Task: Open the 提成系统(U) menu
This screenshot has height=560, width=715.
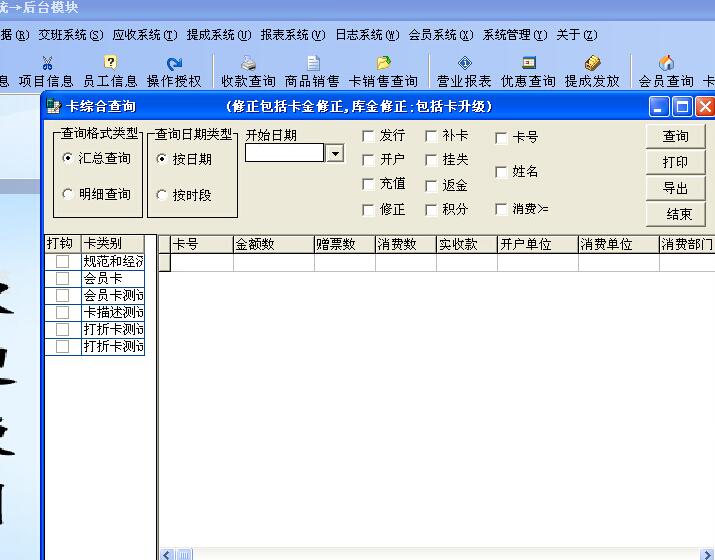Action: point(219,35)
